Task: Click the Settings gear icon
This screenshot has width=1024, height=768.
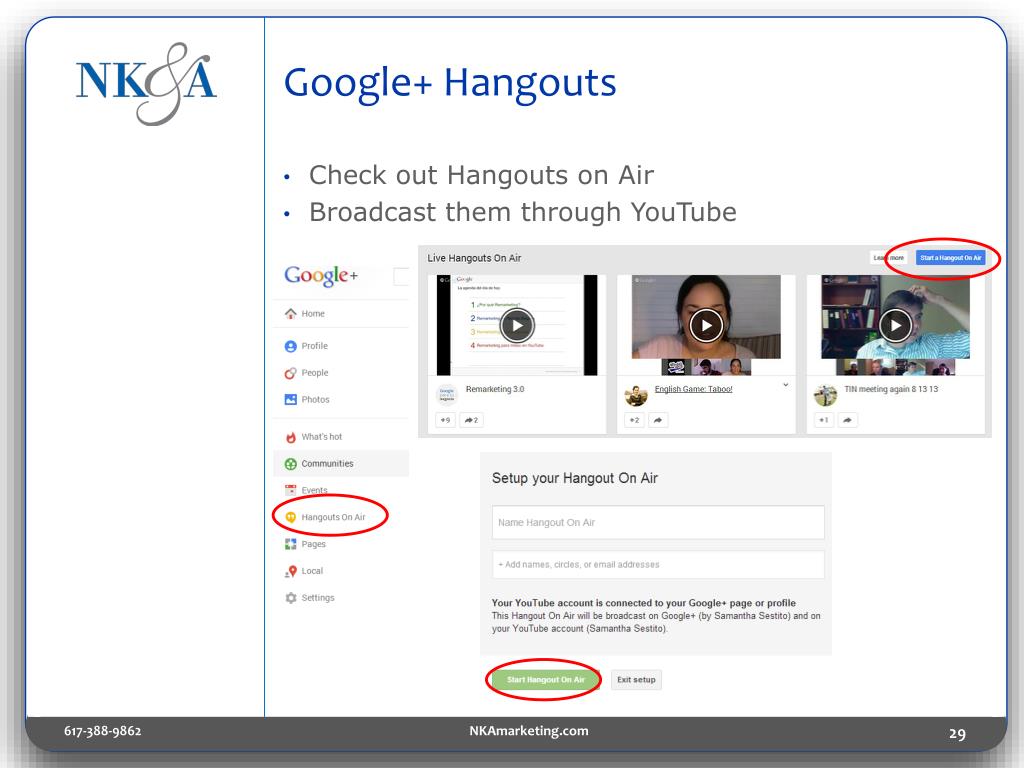Action: click(291, 598)
